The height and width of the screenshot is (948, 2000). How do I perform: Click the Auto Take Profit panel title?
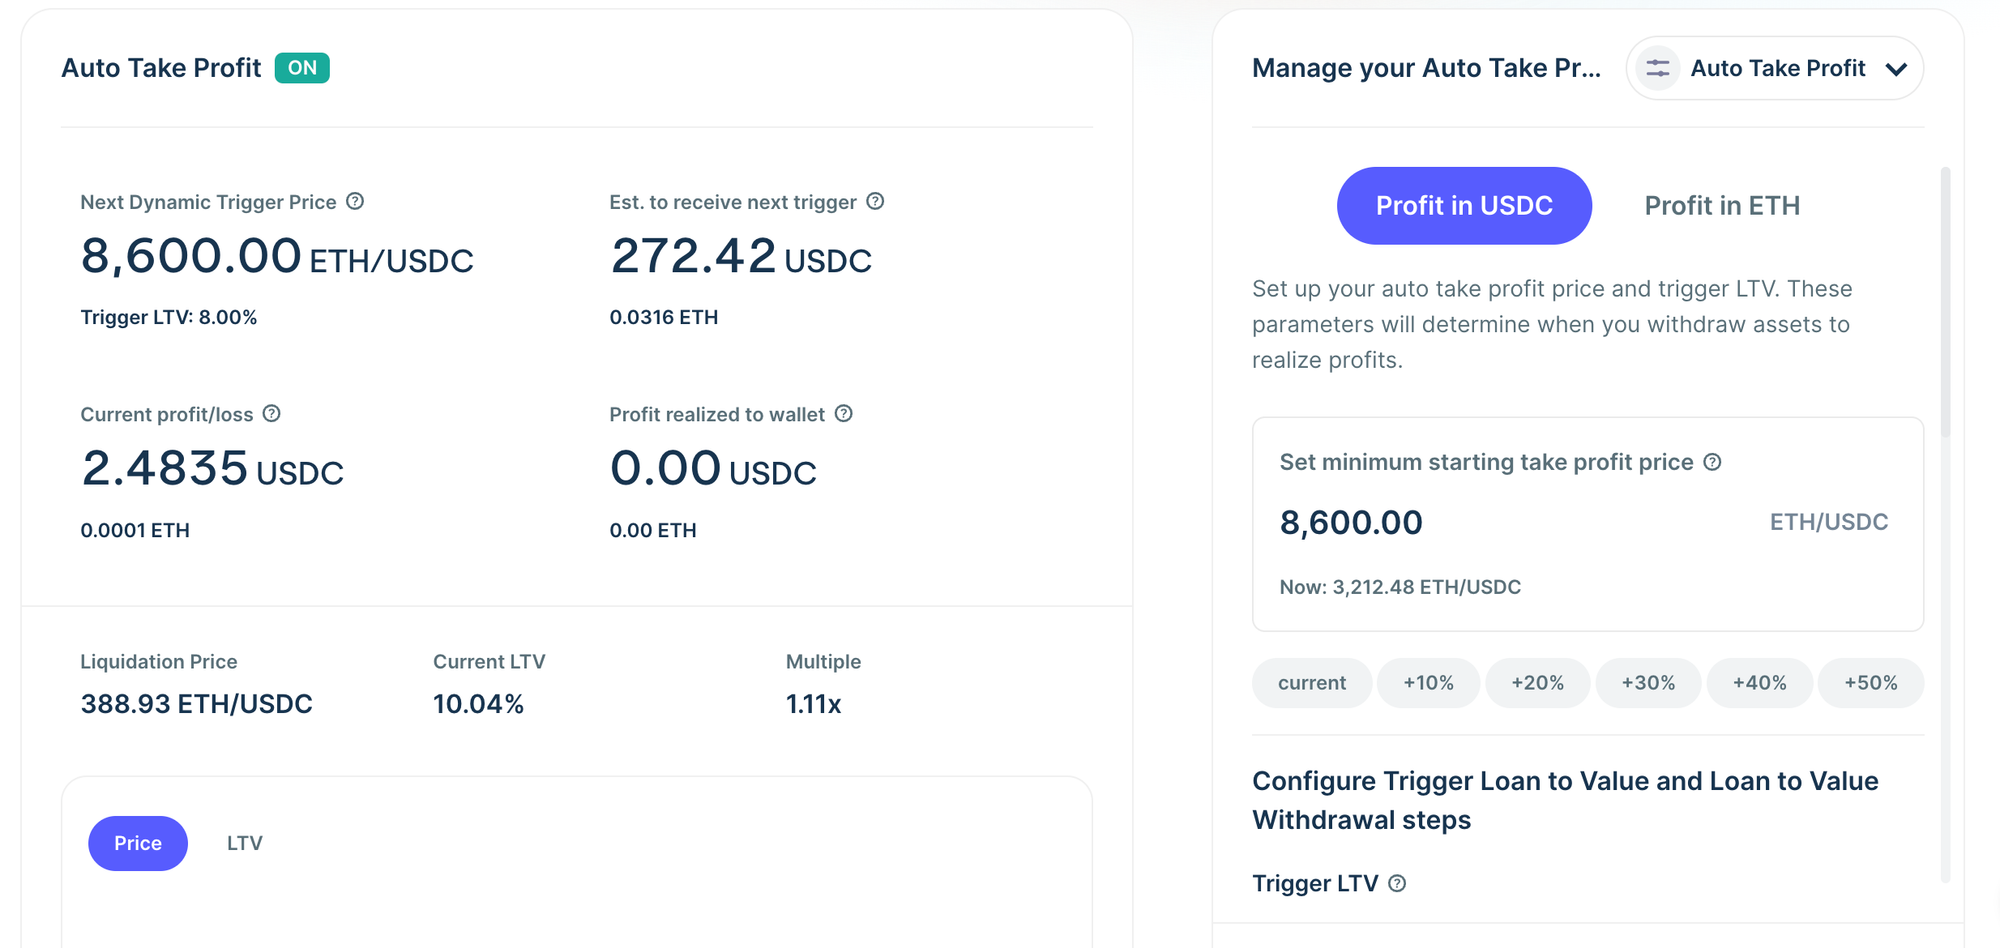[161, 68]
